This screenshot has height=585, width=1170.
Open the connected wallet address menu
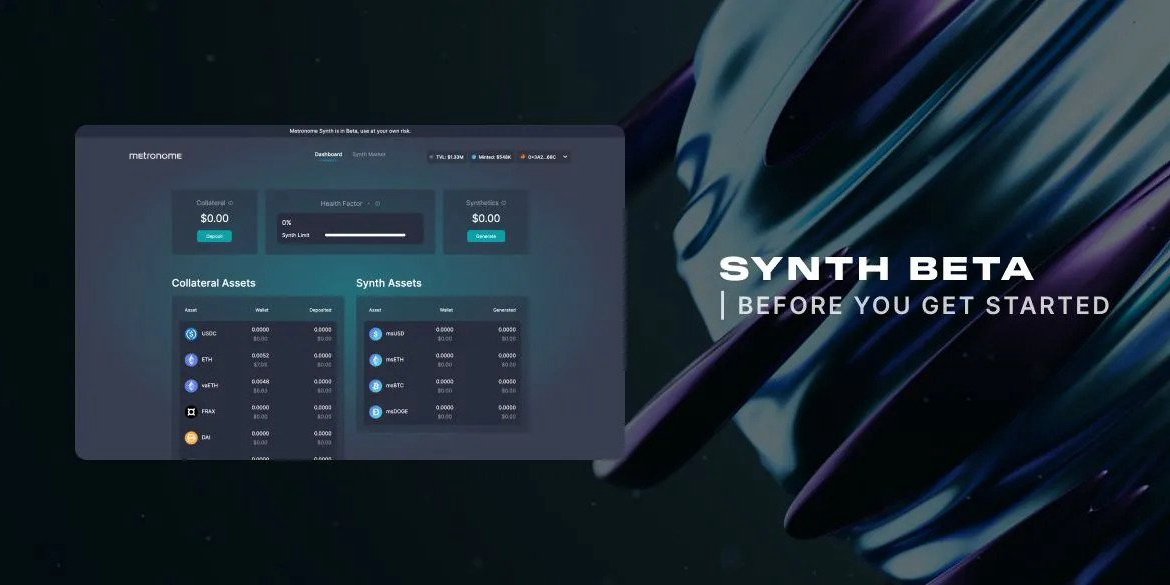538,157
